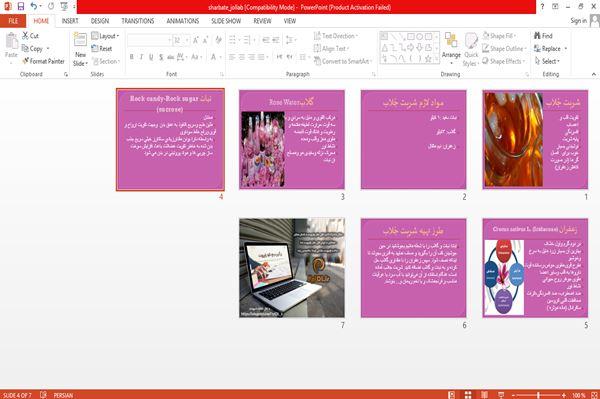The width and height of the screenshot is (600, 399).
Task: Click the Arrange button in Drawing group
Action: (x=451, y=47)
